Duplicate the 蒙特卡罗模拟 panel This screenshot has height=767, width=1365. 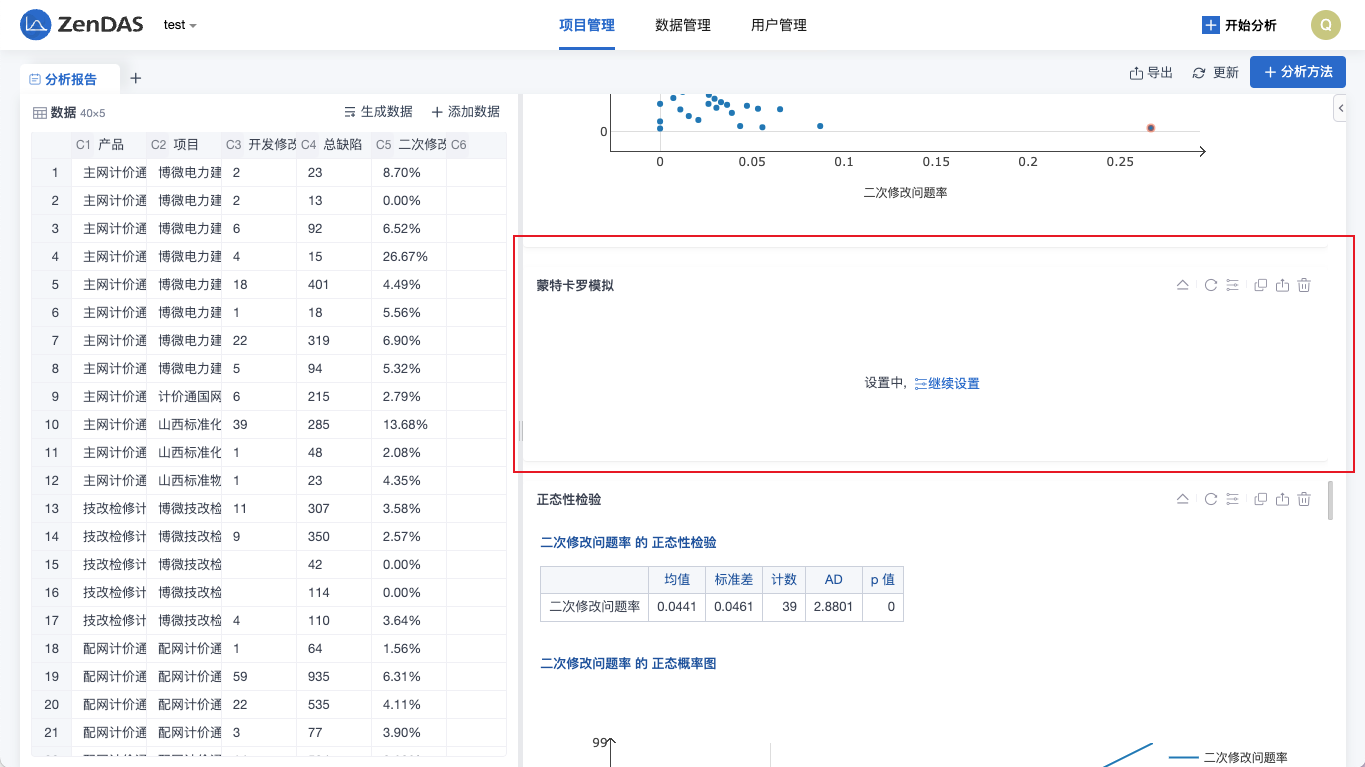click(x=1260, y=285)
